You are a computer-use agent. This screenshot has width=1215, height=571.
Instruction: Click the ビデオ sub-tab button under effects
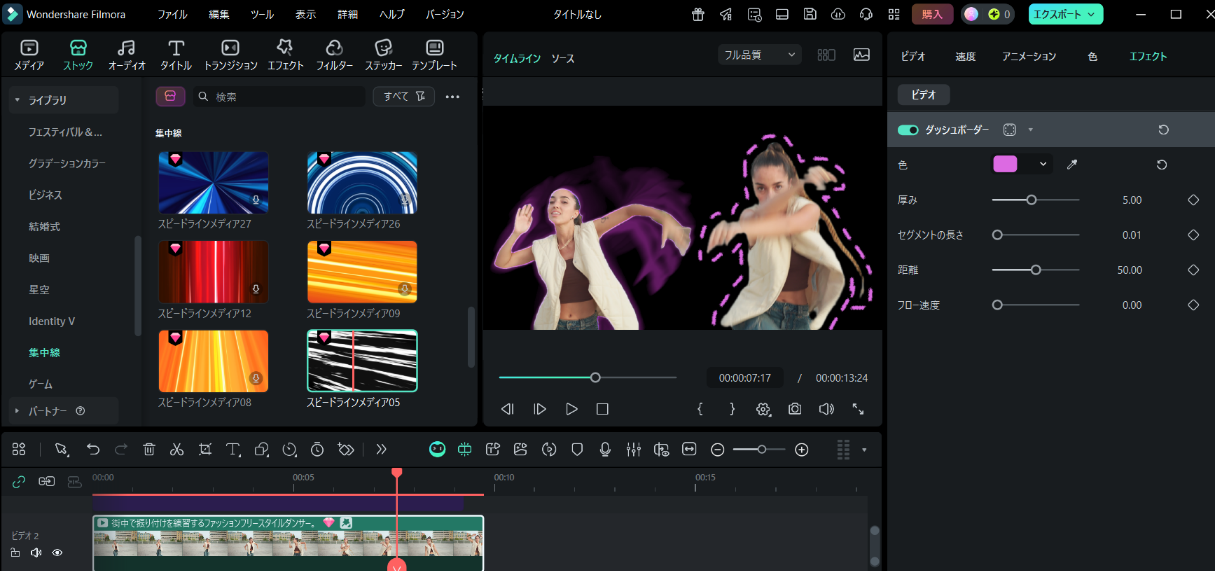(x=923, y=95)
